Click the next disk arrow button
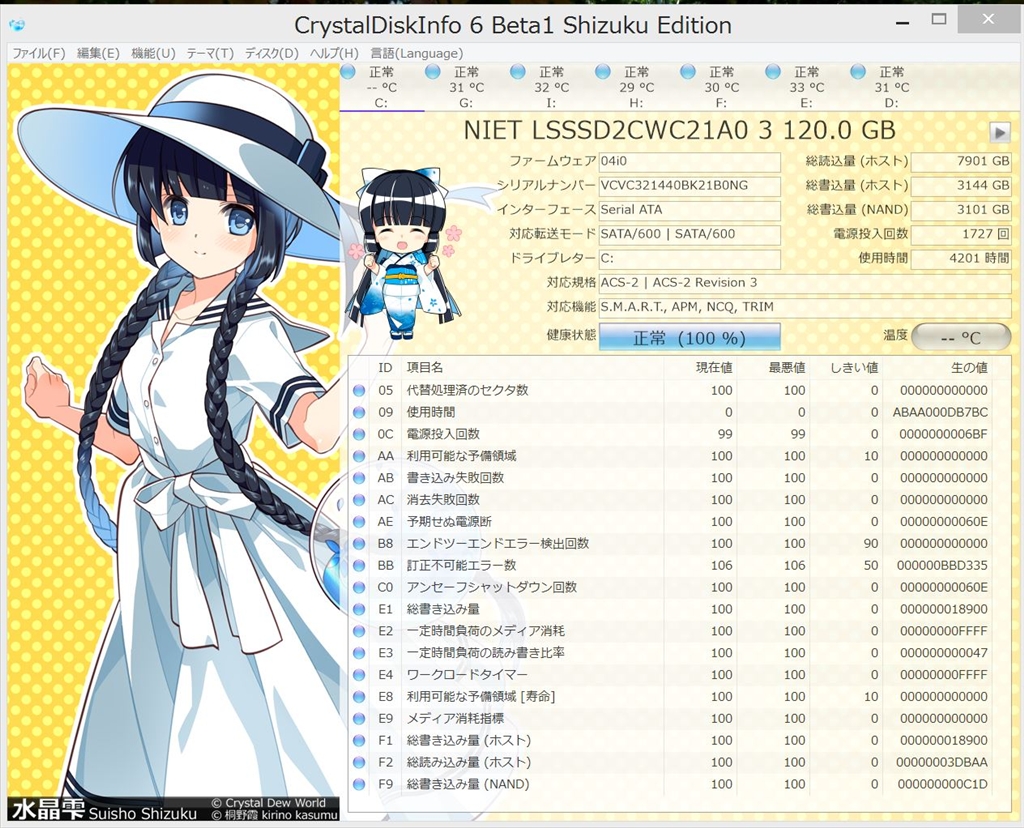Screen dimensions: 1024x828 coord(999,133)
